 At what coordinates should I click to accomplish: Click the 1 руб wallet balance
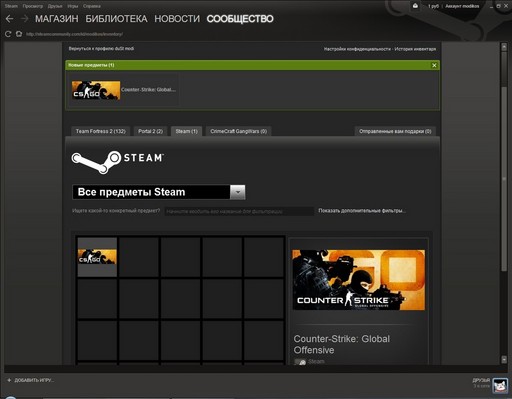433,6
